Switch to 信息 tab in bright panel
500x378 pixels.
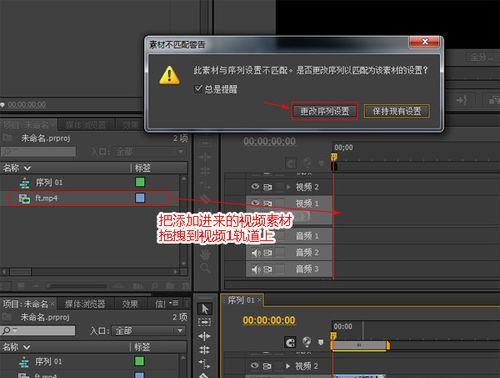pos(160,304)
